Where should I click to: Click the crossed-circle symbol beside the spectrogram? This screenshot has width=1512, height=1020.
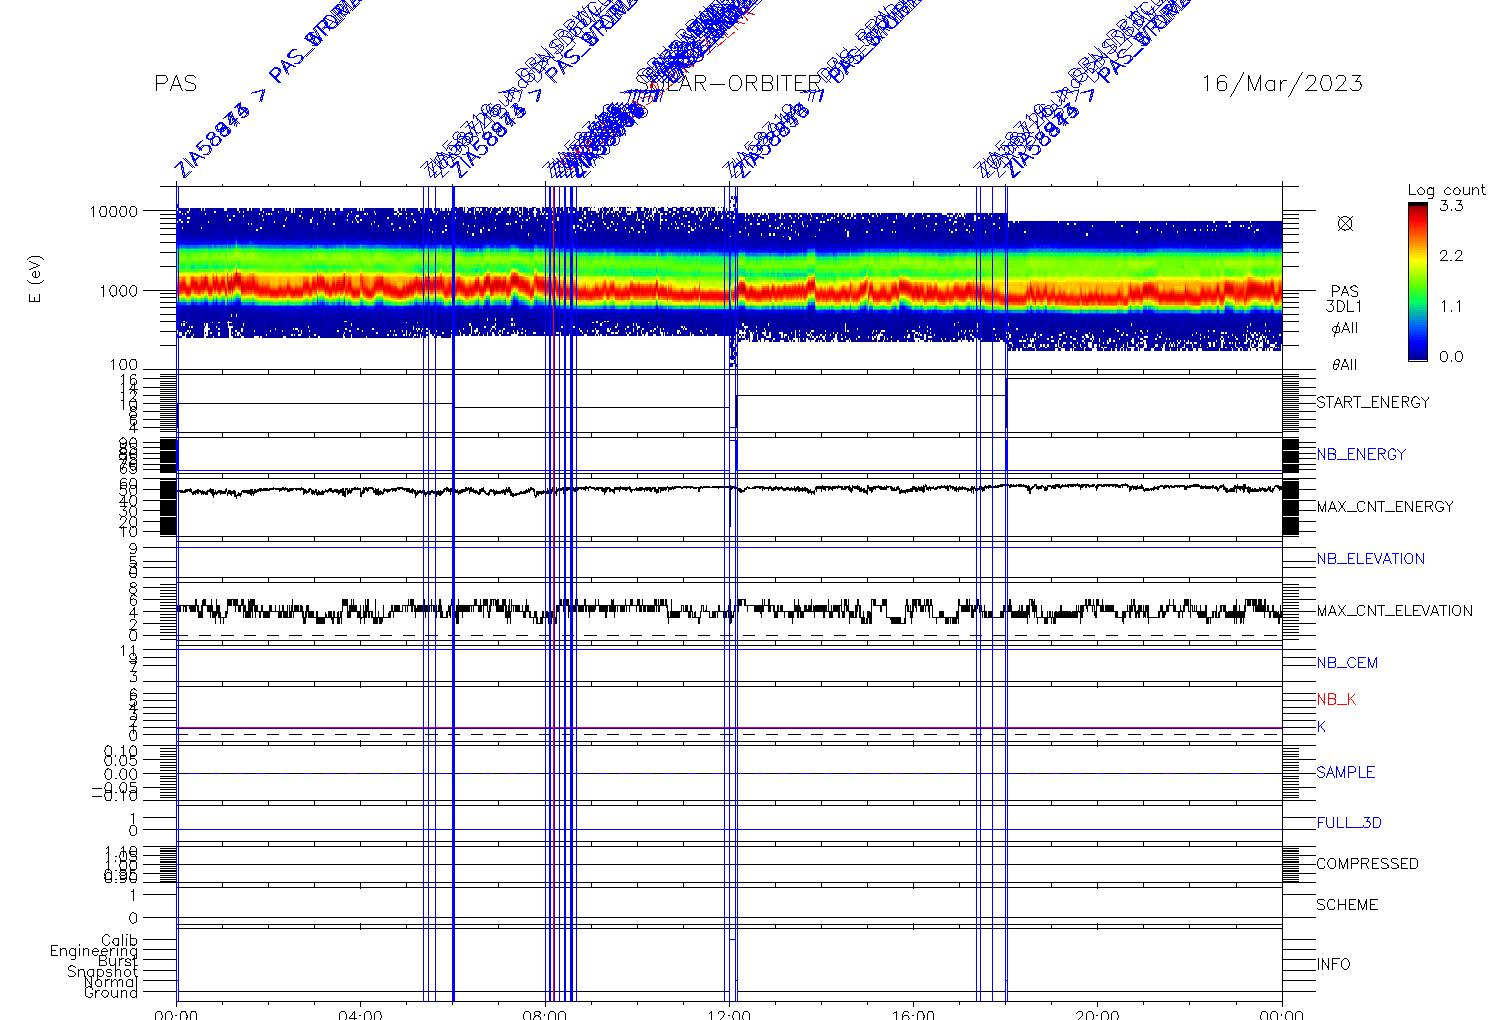1345,223
